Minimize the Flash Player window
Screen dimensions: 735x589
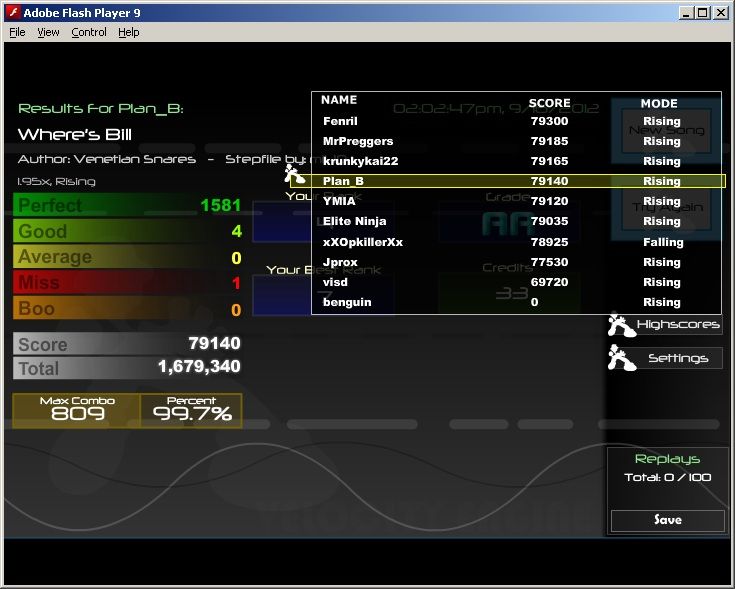point(686,12)
